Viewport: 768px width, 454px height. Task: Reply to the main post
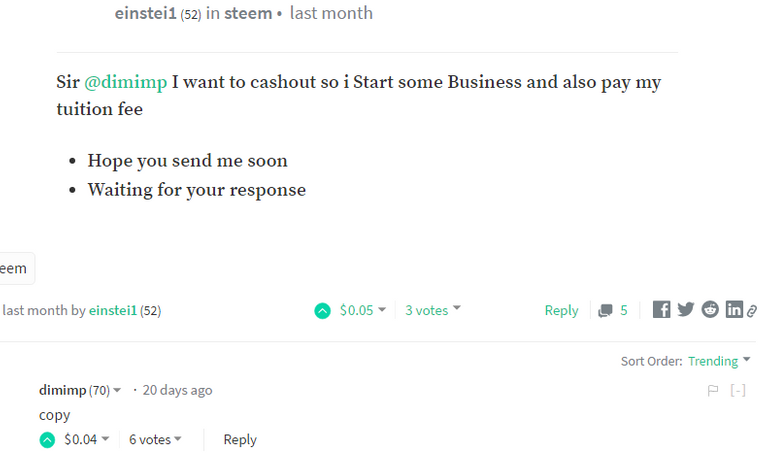561,310
